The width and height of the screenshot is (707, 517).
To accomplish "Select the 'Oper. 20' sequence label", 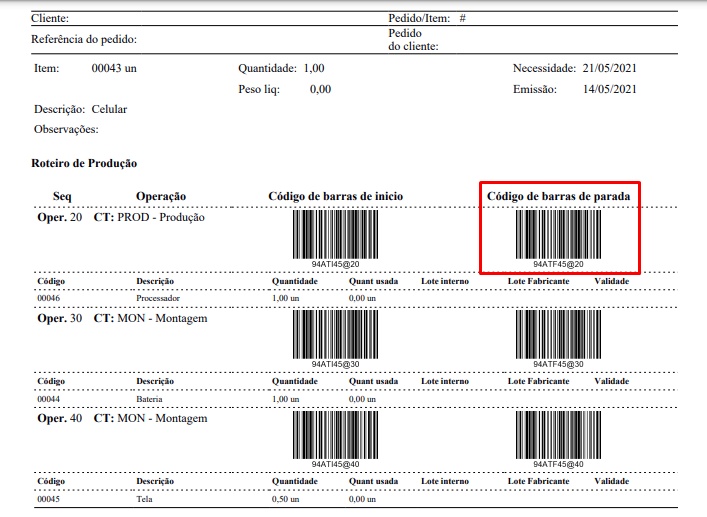I will coord(60,217).
